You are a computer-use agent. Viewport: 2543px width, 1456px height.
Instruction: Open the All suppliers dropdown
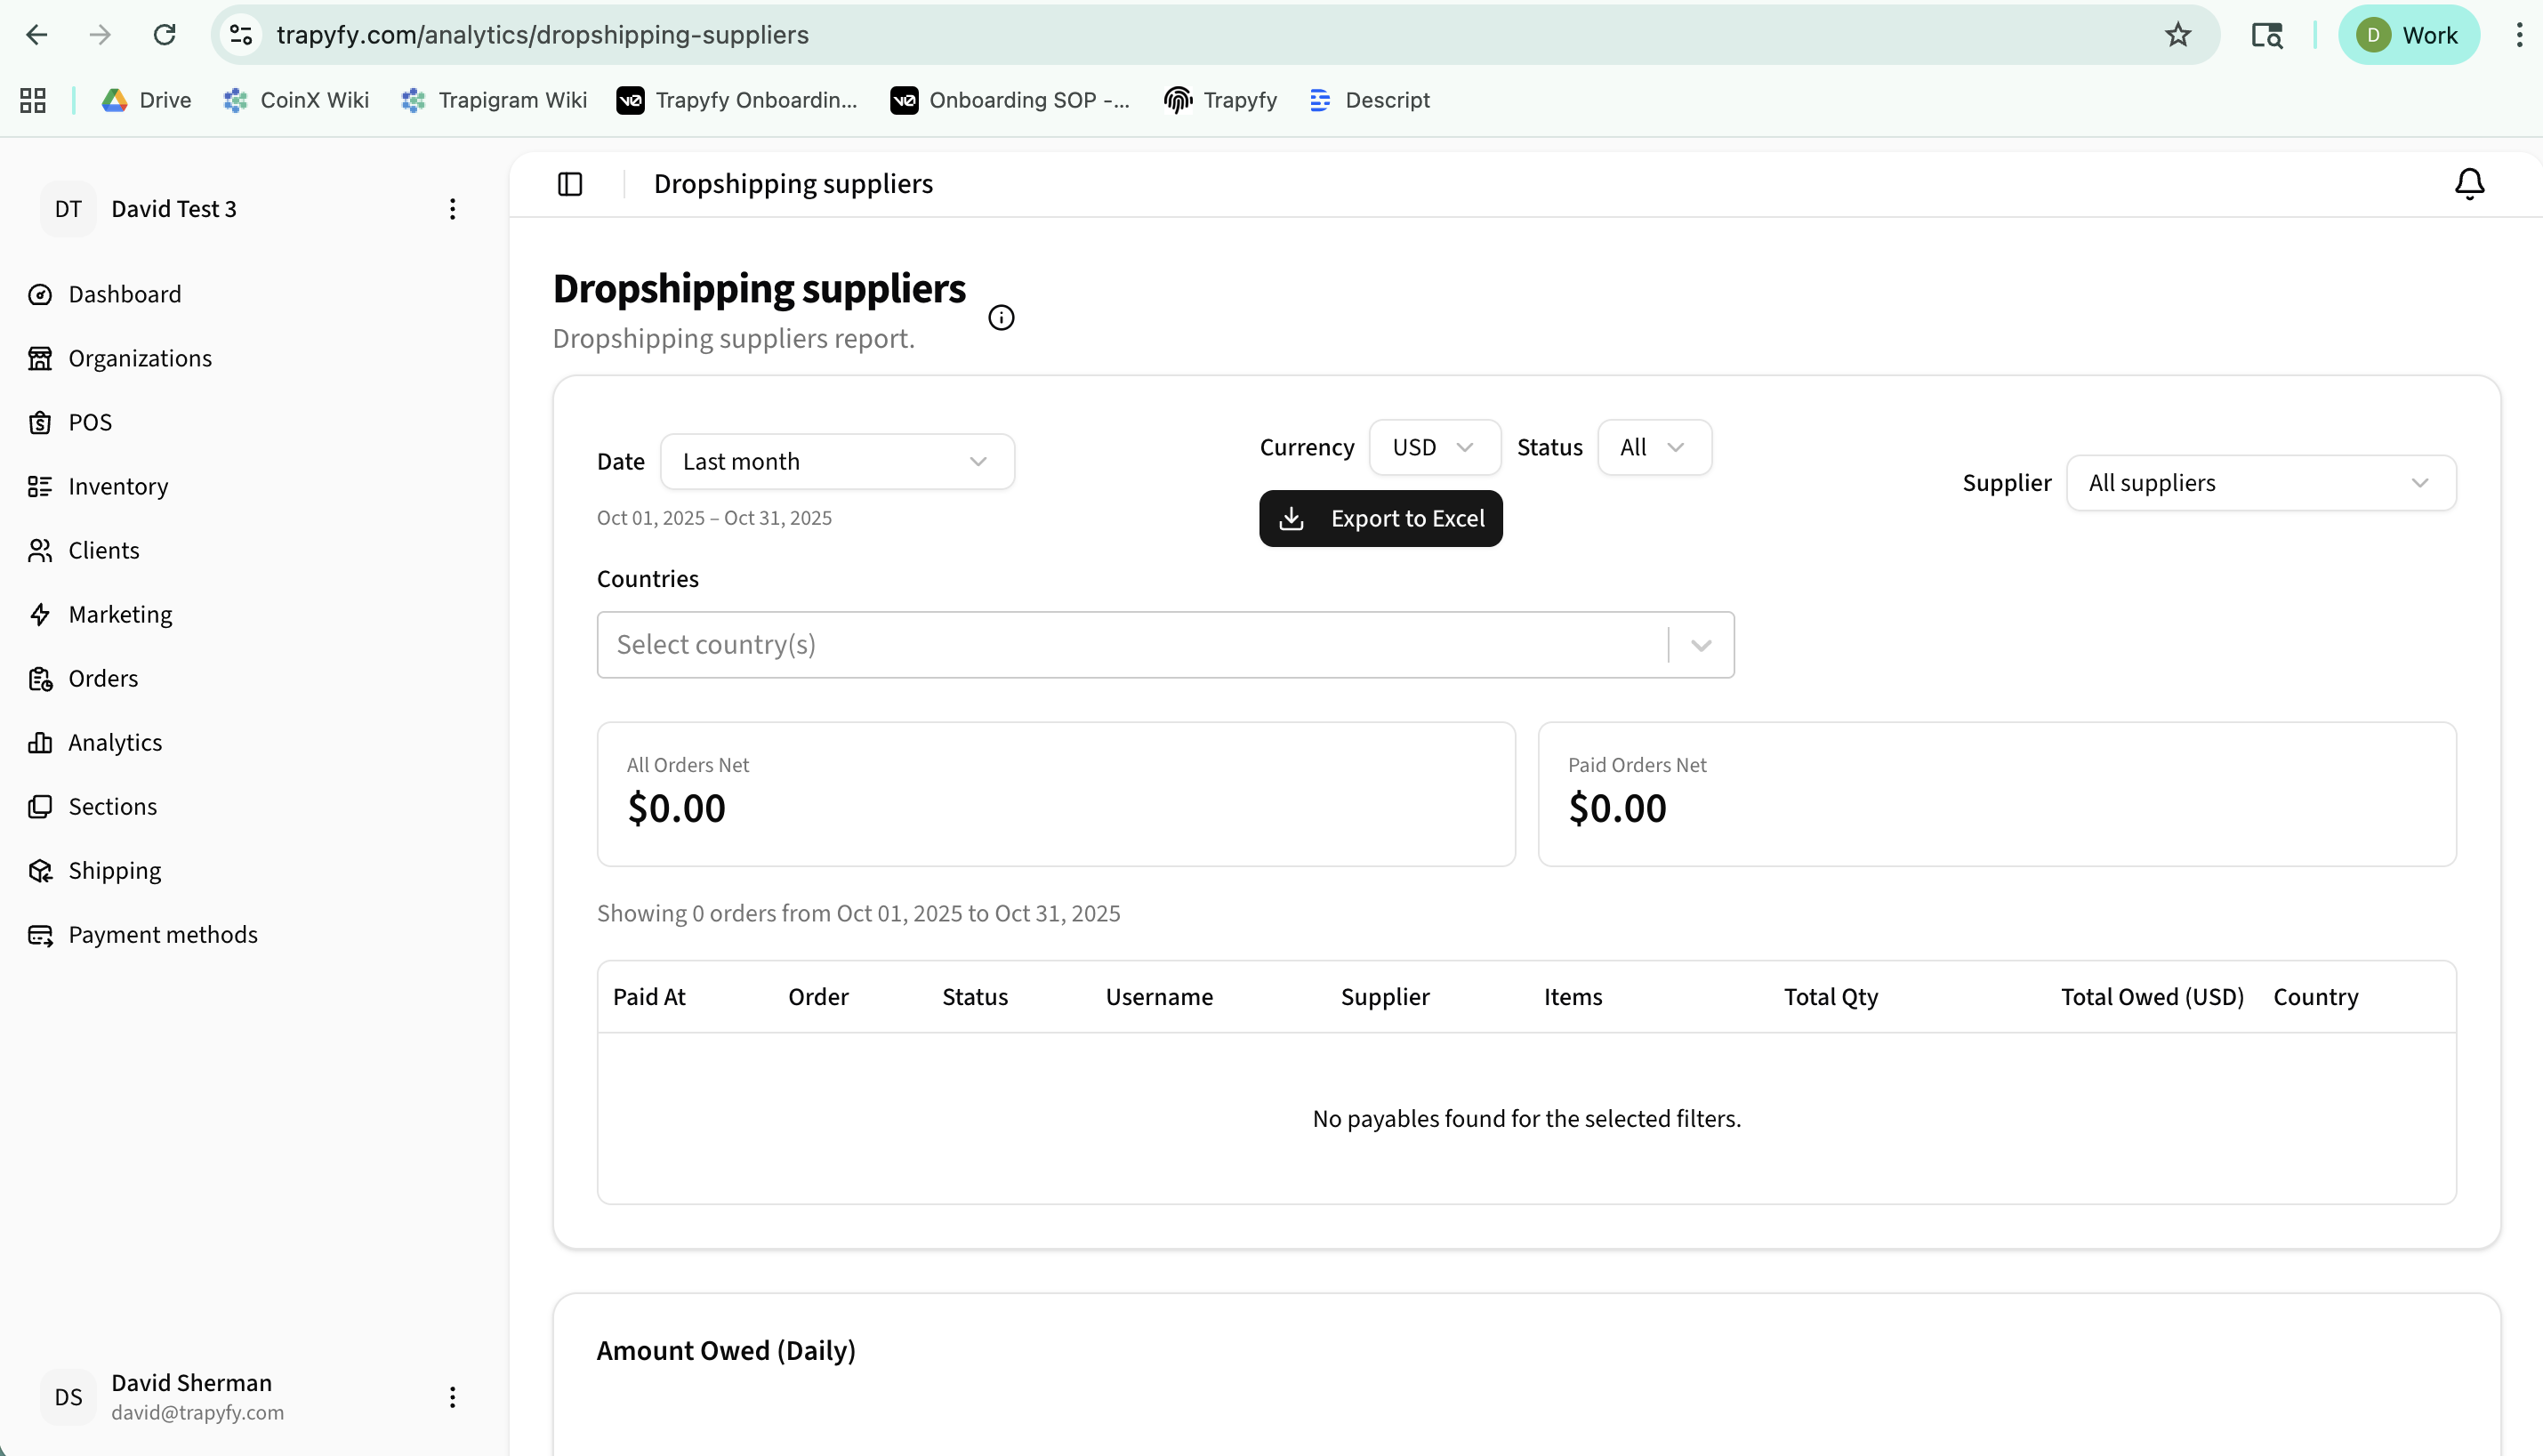[x=2261, y=483]
